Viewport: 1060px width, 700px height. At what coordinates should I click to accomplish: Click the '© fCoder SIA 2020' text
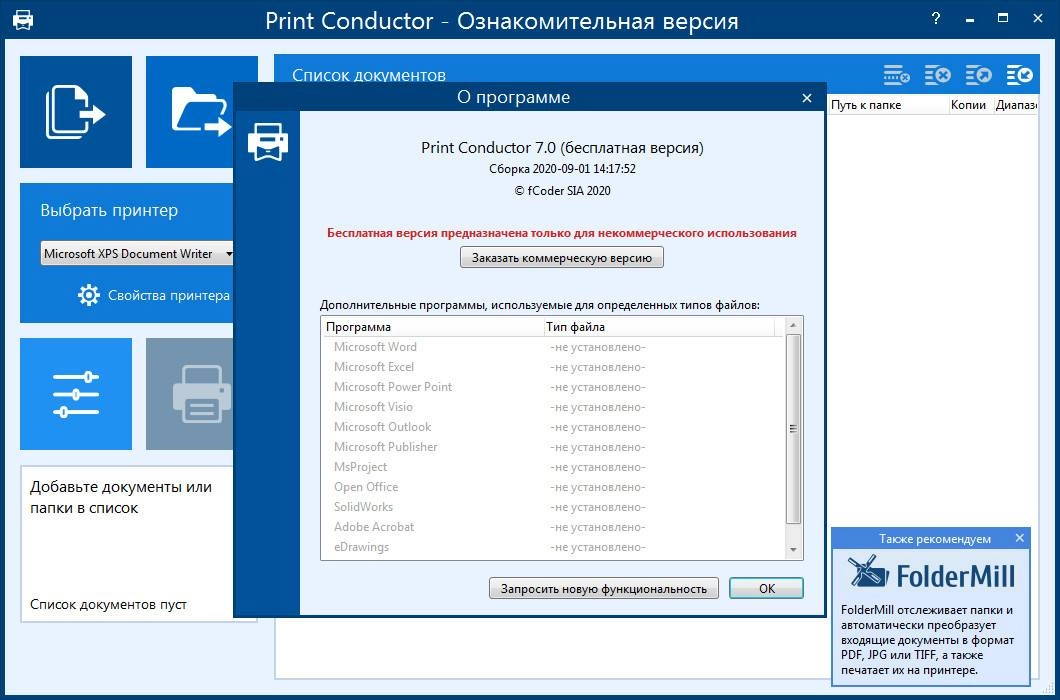click(562, 191)
